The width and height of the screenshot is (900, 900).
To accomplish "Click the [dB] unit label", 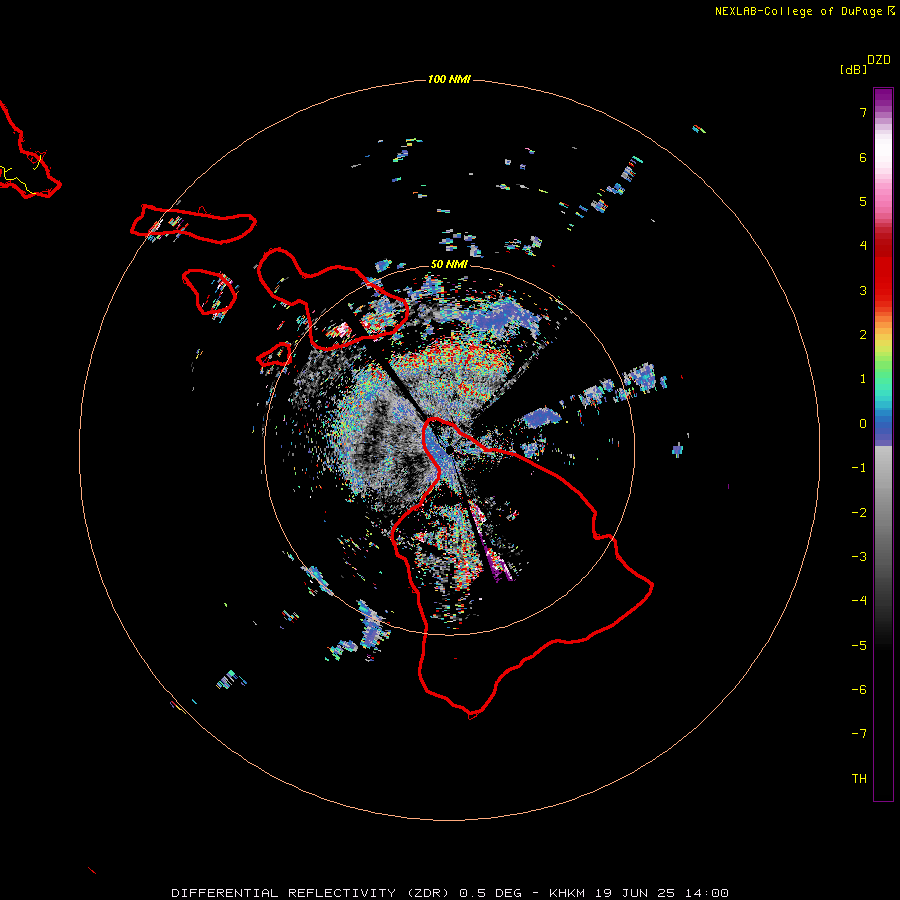I will [x=853, y=69].
